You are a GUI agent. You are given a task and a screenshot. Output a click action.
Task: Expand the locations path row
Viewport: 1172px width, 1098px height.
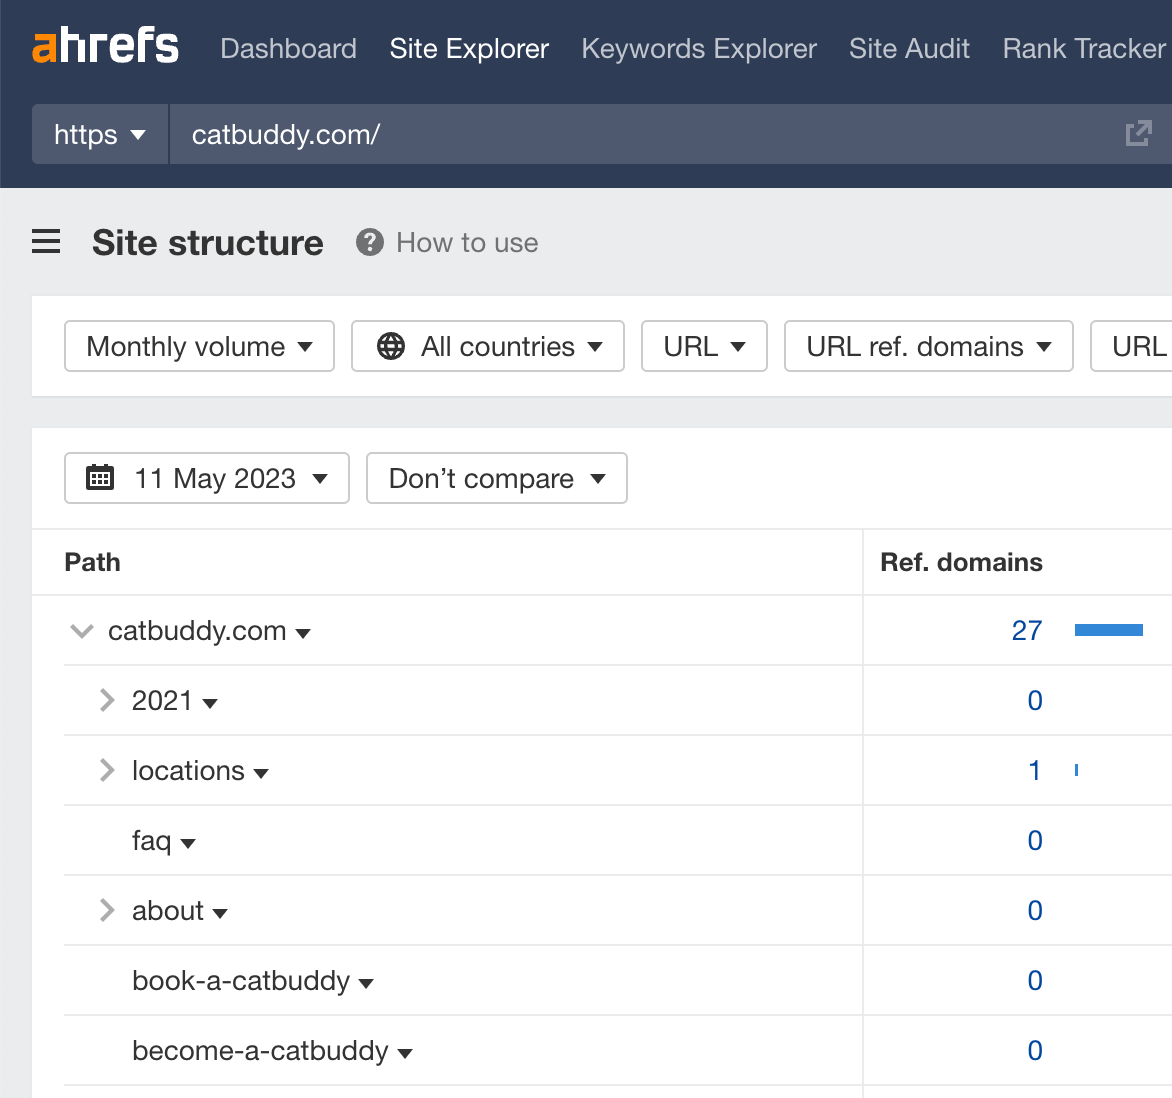coord(106,770)
